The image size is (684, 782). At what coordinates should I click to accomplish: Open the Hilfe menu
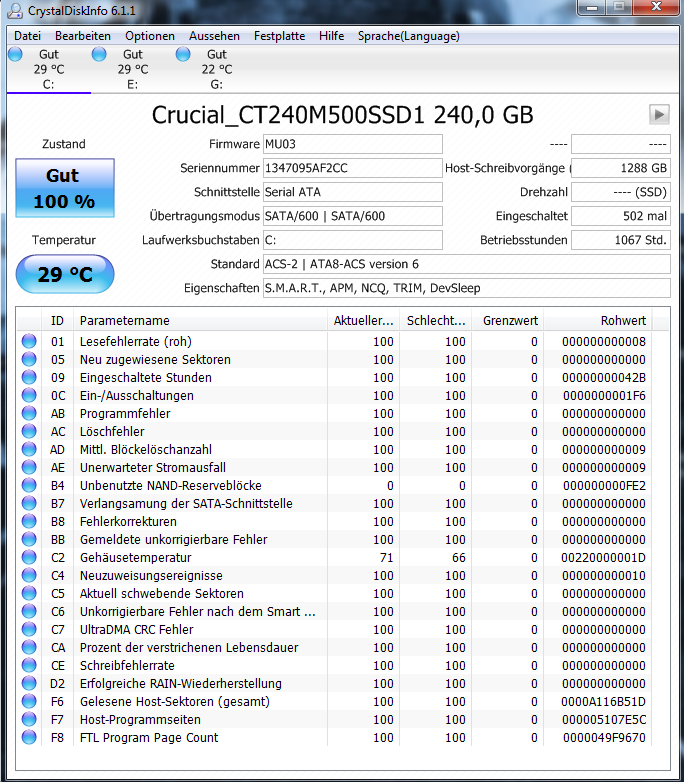331,36
